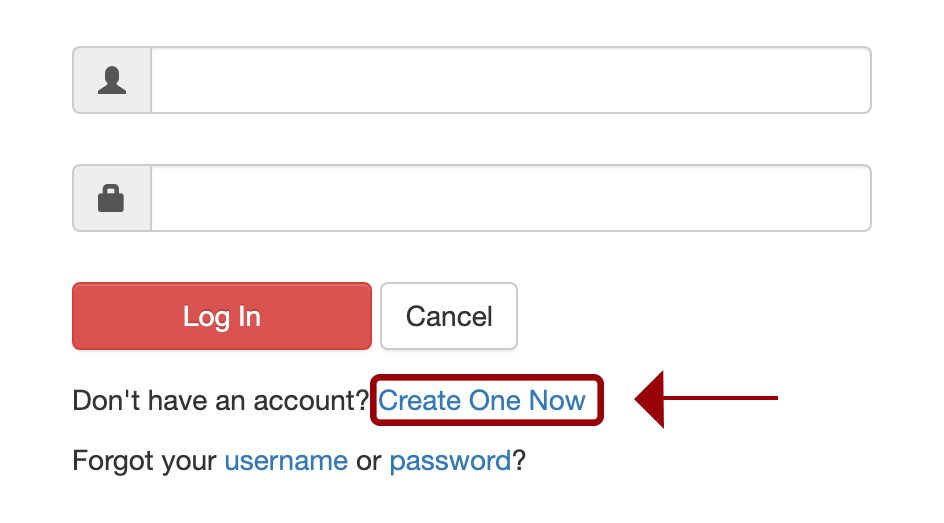Click the padlock icon
The width and height of the screenshot is (944, 523).
click(111, 198)
